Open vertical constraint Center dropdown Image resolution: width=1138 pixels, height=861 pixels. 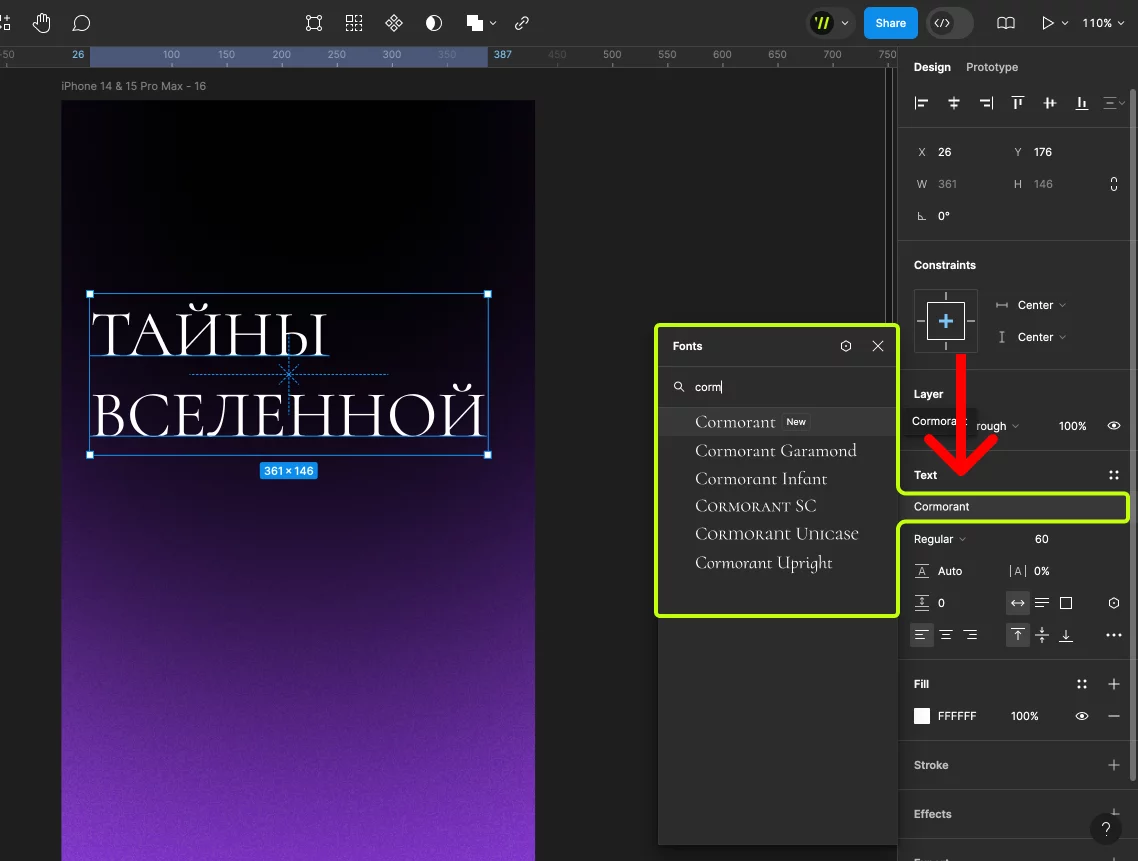(1041, 337)
